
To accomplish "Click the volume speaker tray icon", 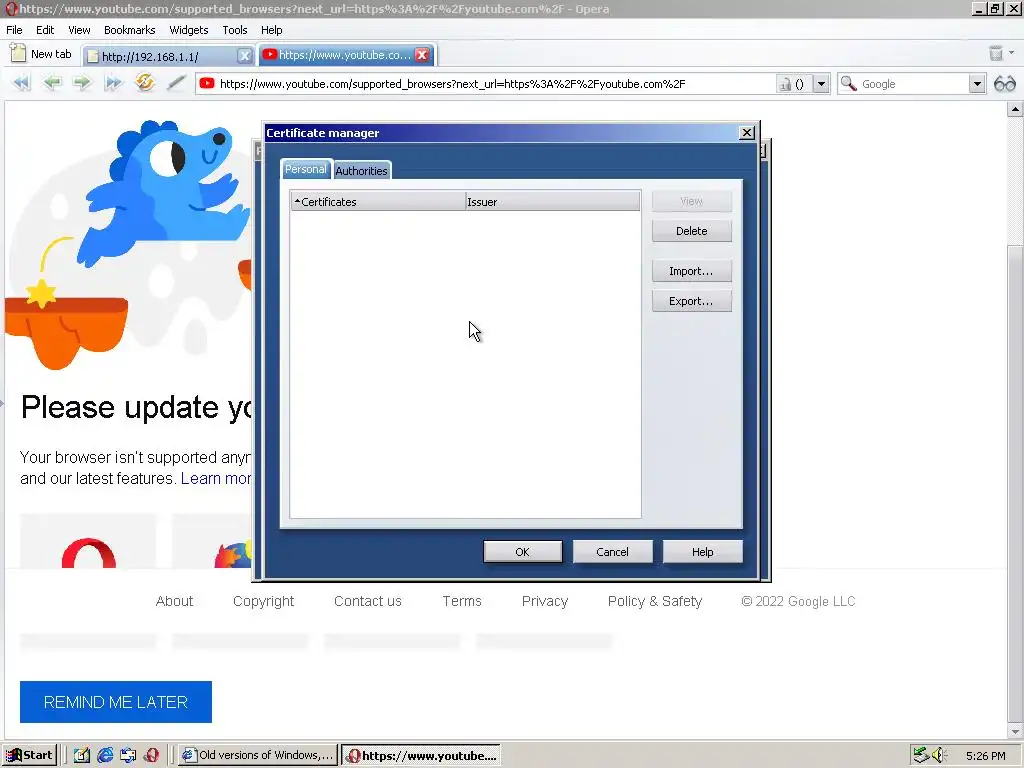I will [938, 756].
